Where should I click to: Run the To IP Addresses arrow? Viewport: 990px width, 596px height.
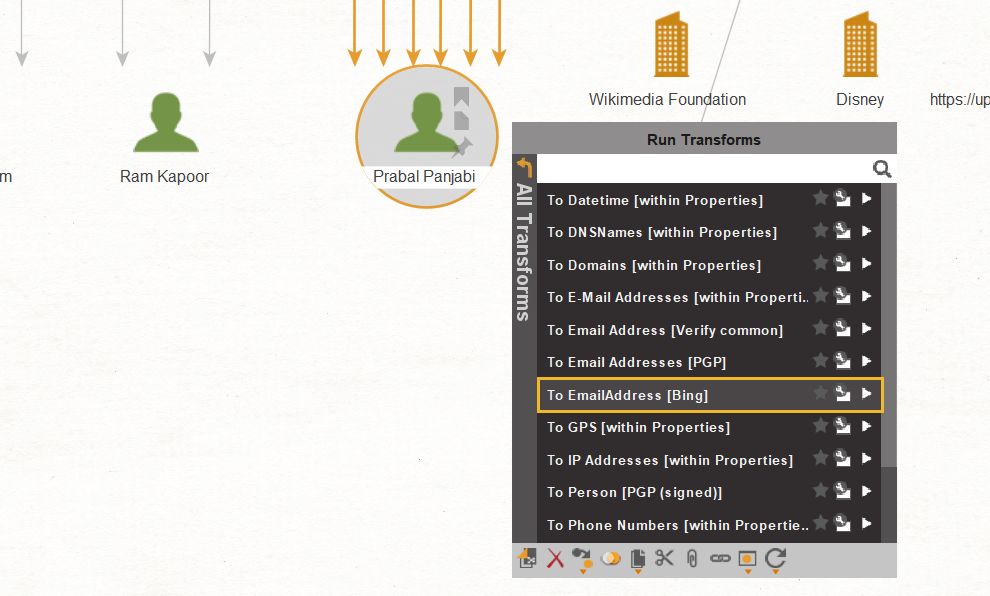[x=867, y=459]
